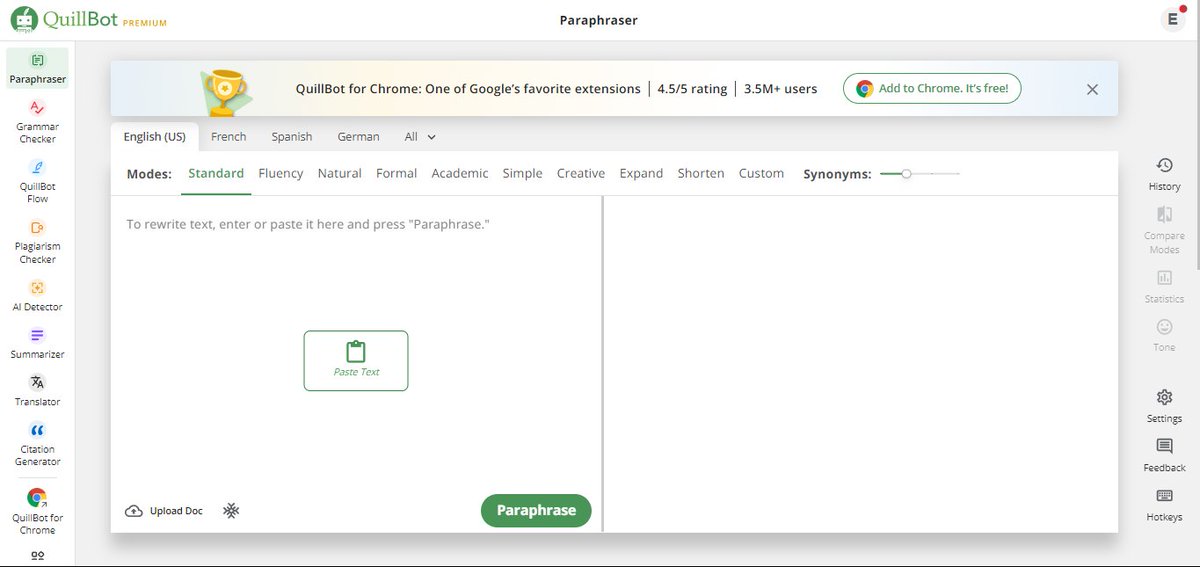Expand the All languages dropdown
The width and height of the screenshot is (1200, 567).
point(420,137)
